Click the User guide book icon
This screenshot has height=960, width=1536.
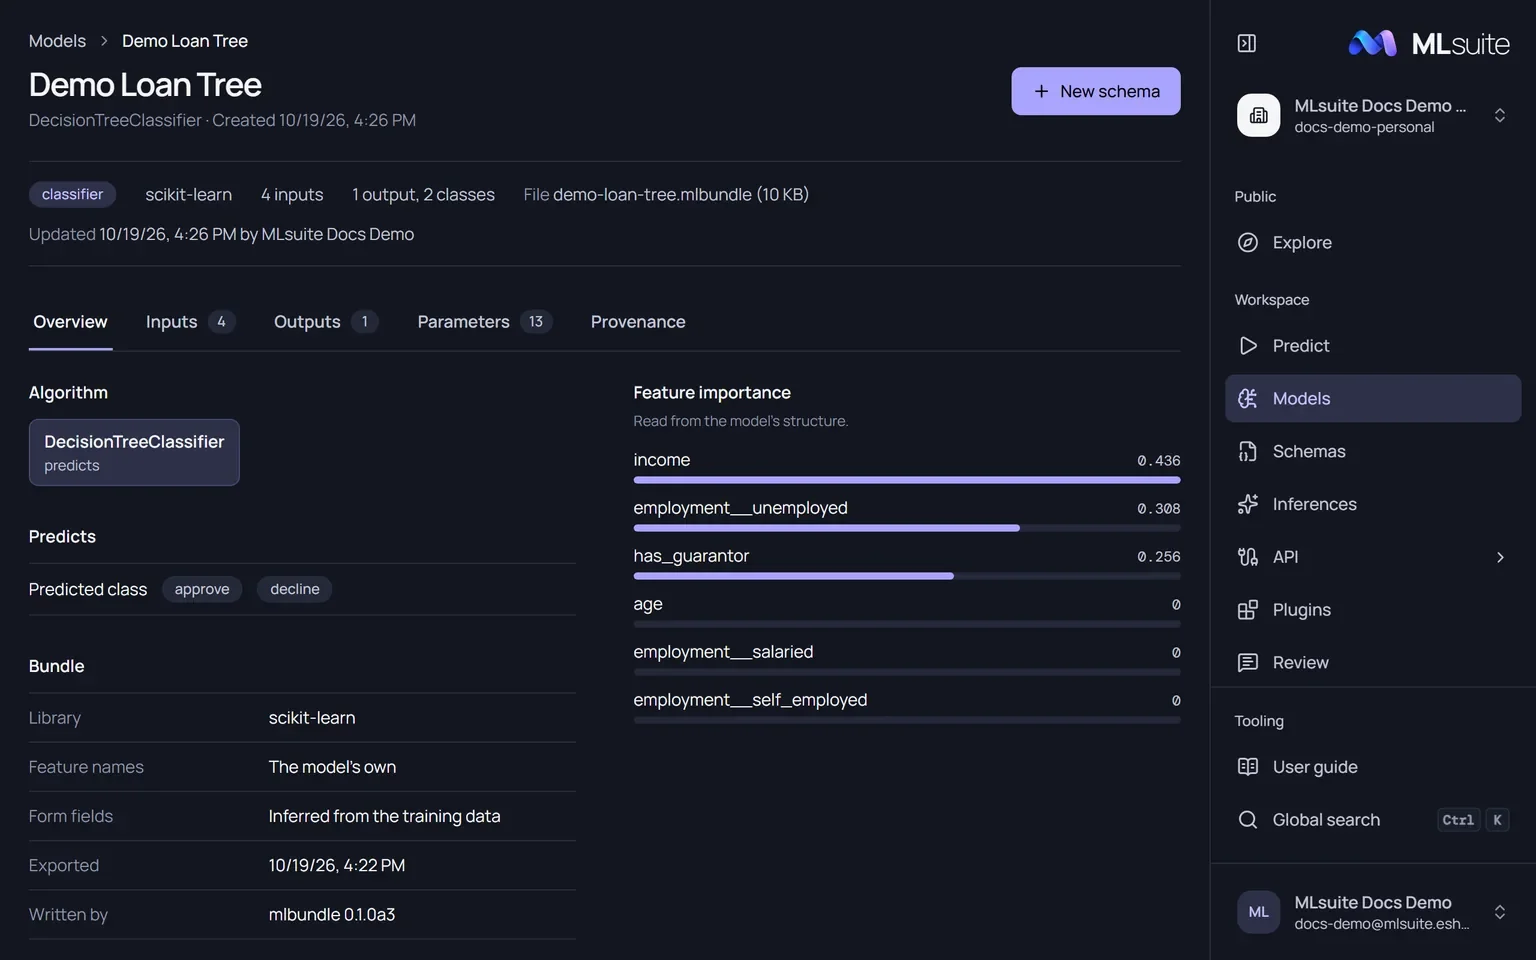click(1248, 767)
